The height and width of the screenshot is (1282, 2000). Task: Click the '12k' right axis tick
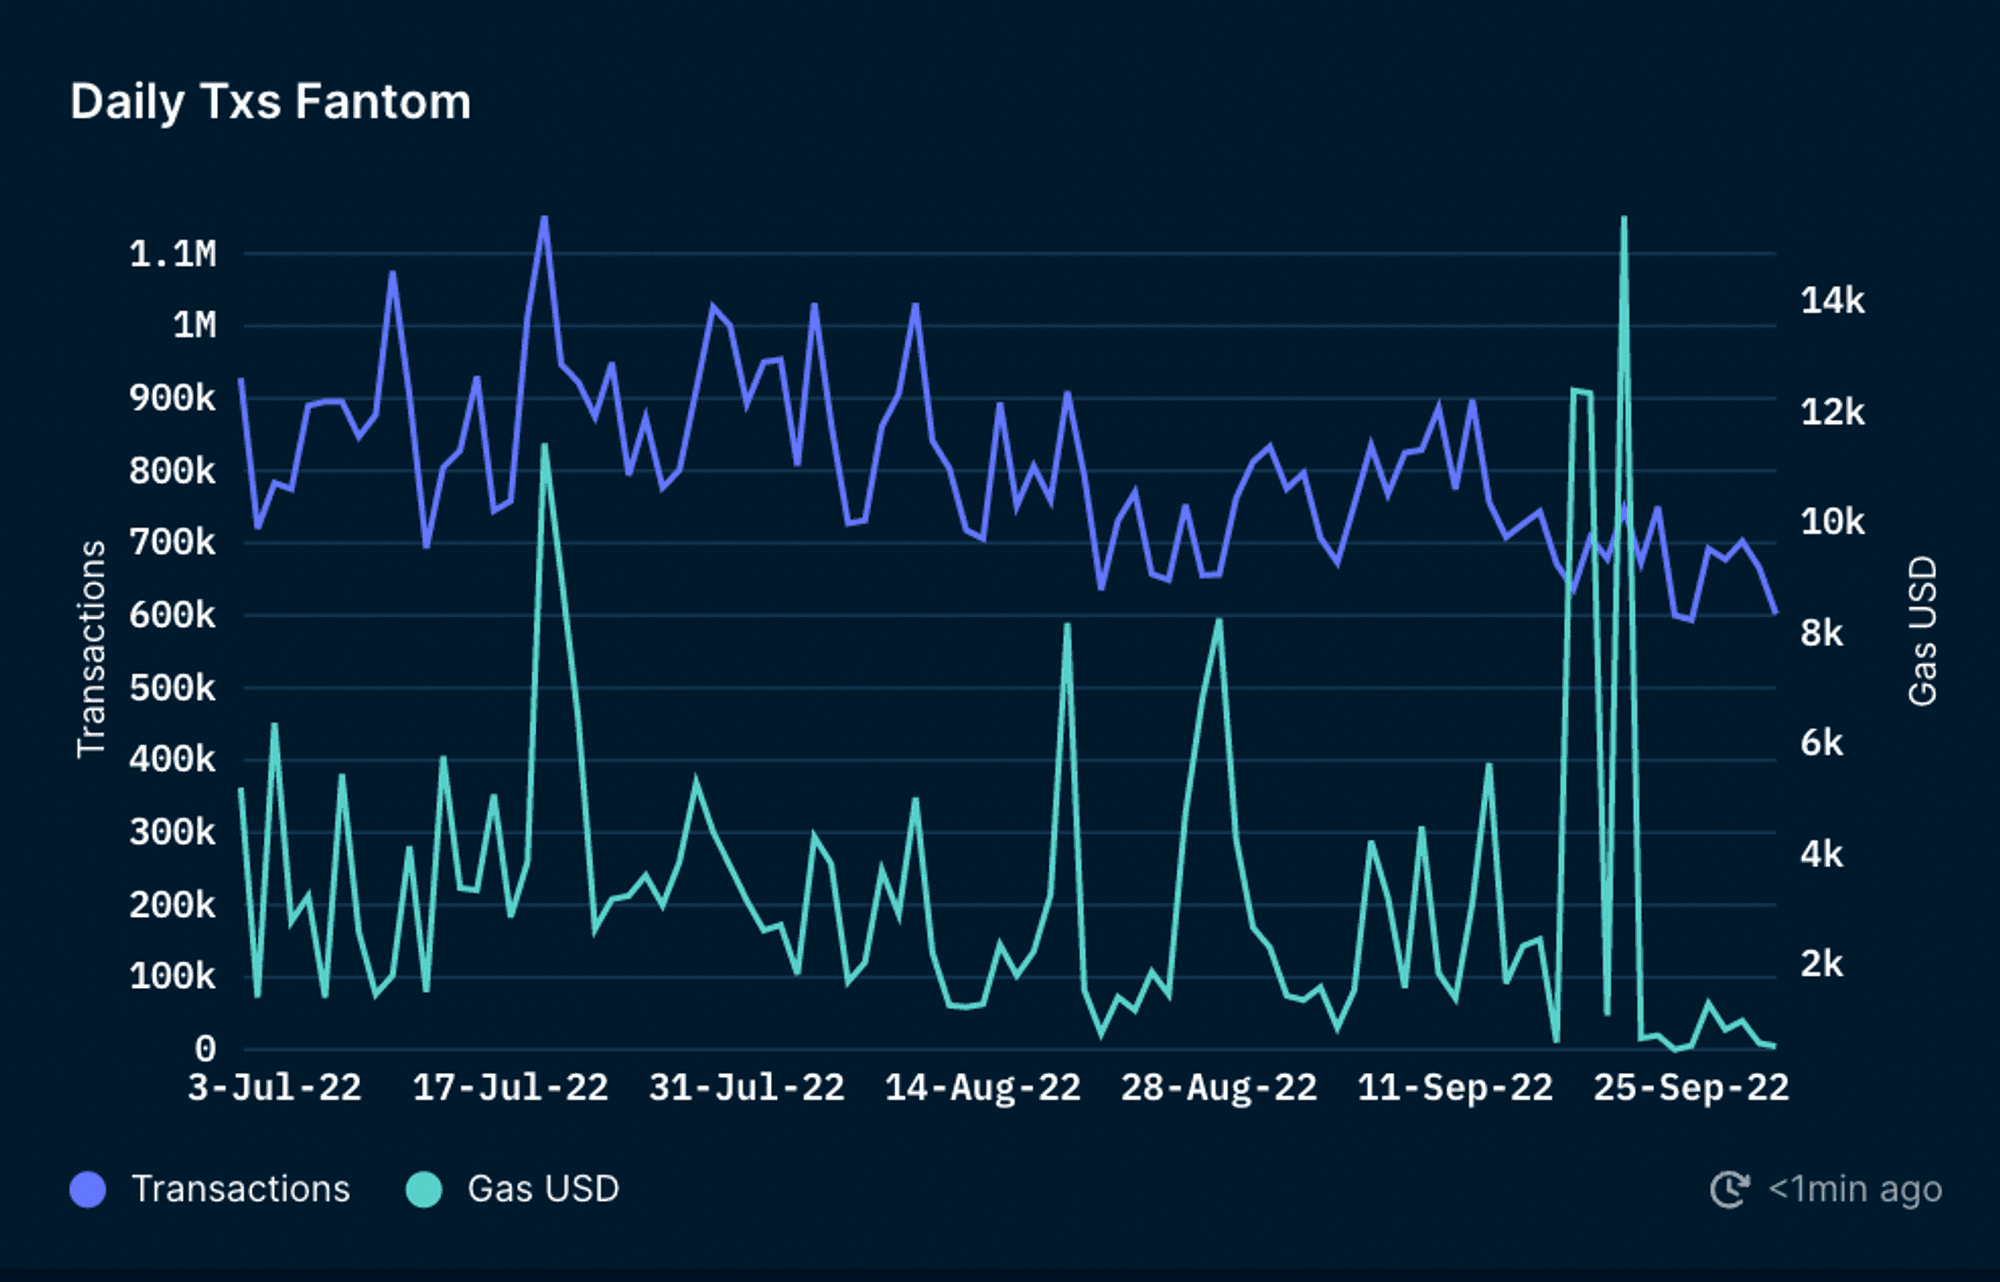point(1833,412)
